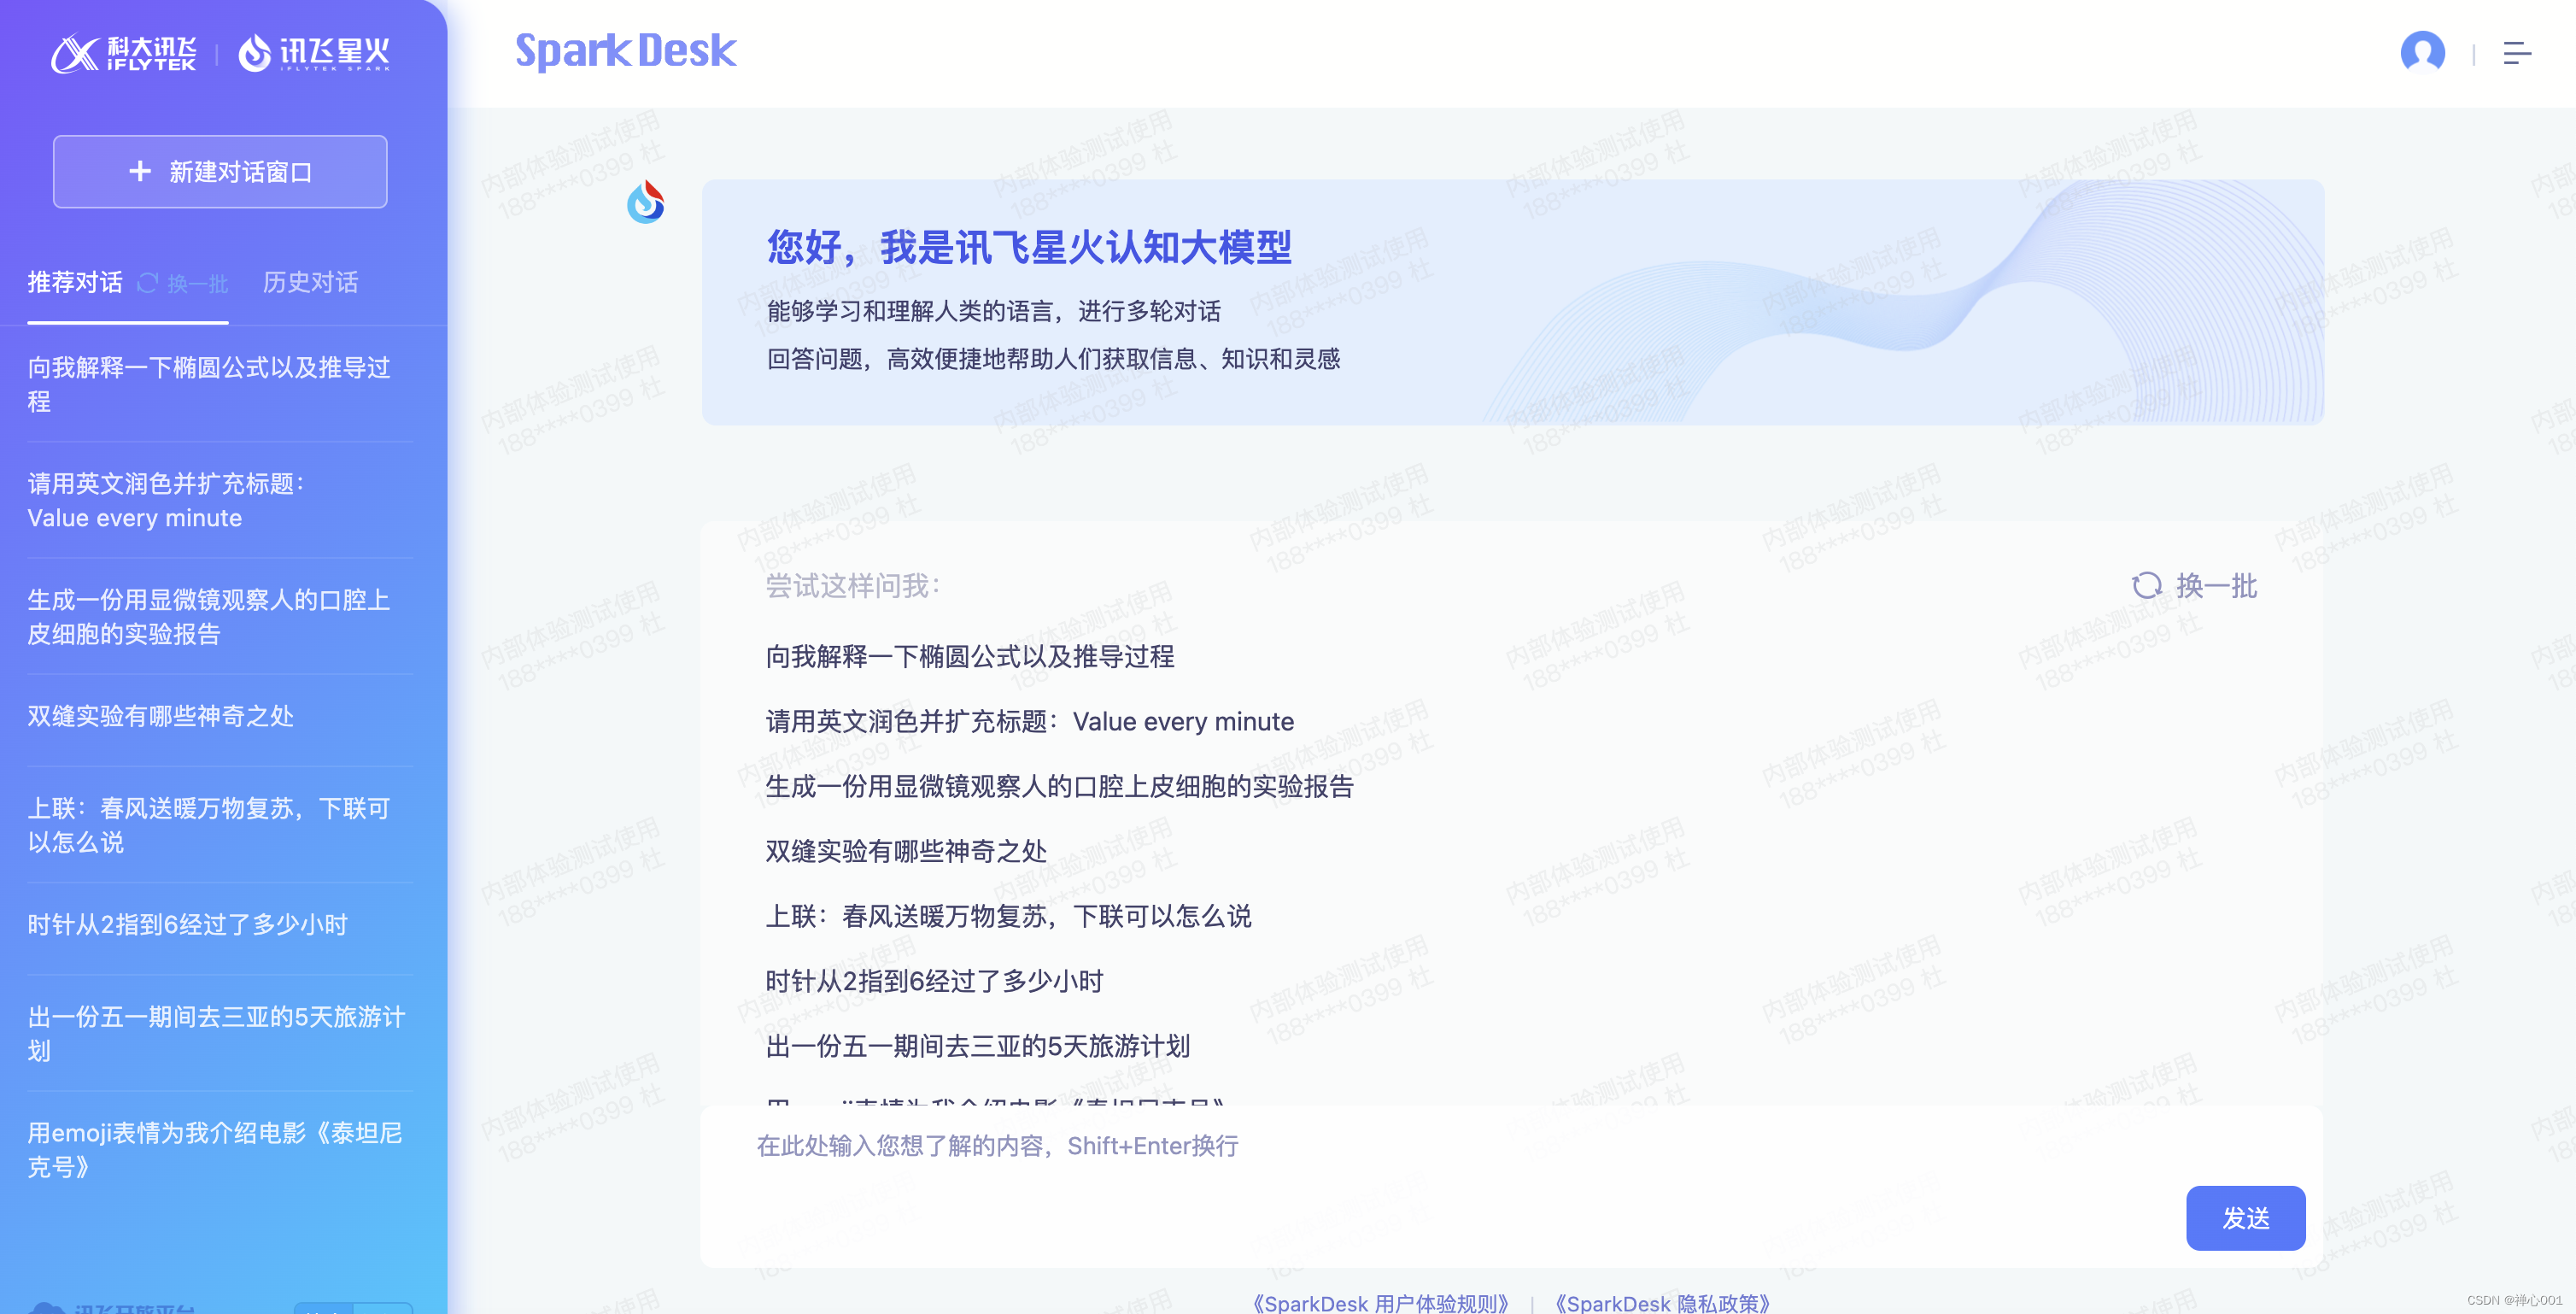Click the SparkDesk header logo
Viewport: 2576px width, 1314px height.
624,51
